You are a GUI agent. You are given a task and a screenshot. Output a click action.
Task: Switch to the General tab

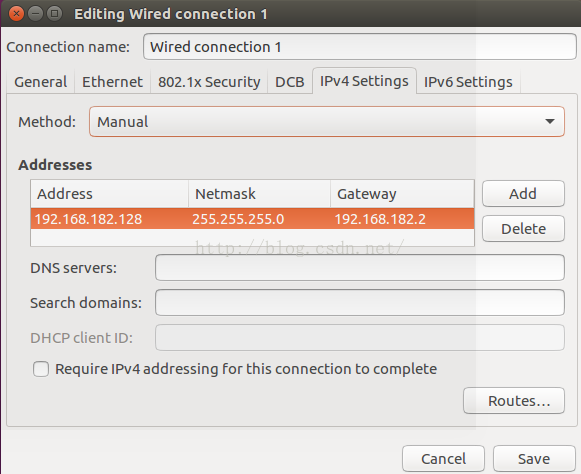(40, 82)
